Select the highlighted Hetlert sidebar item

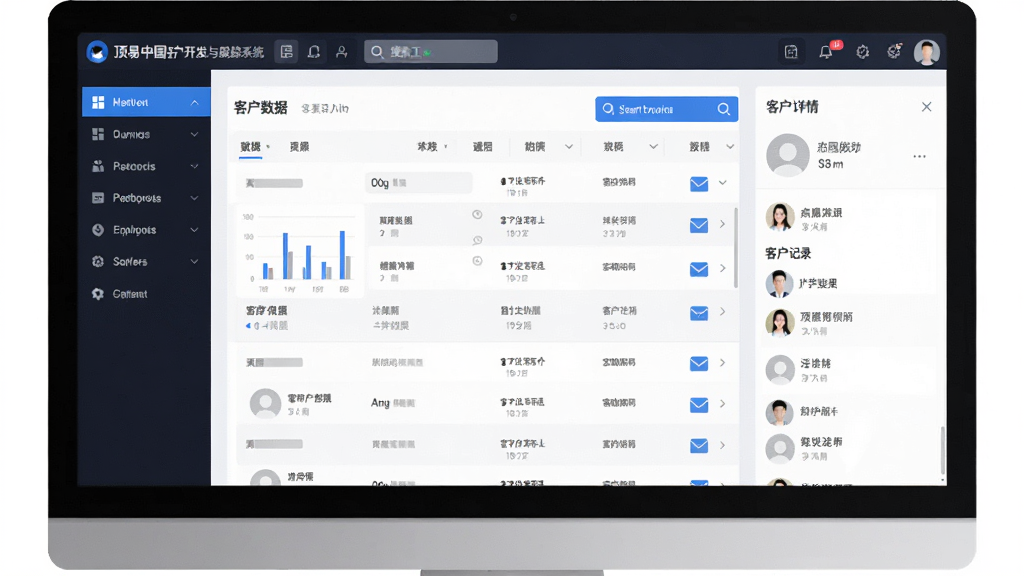click(146, 102)
